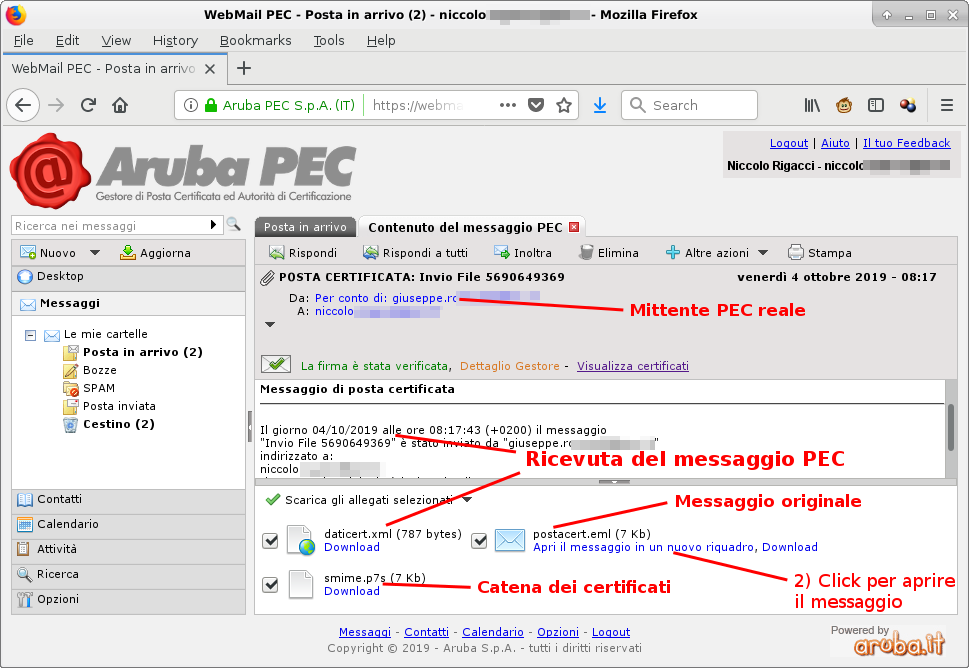Go to the browser home page icon
This screenshot has height=668, width=969.
pyautogui.click(x=120, y=105)
